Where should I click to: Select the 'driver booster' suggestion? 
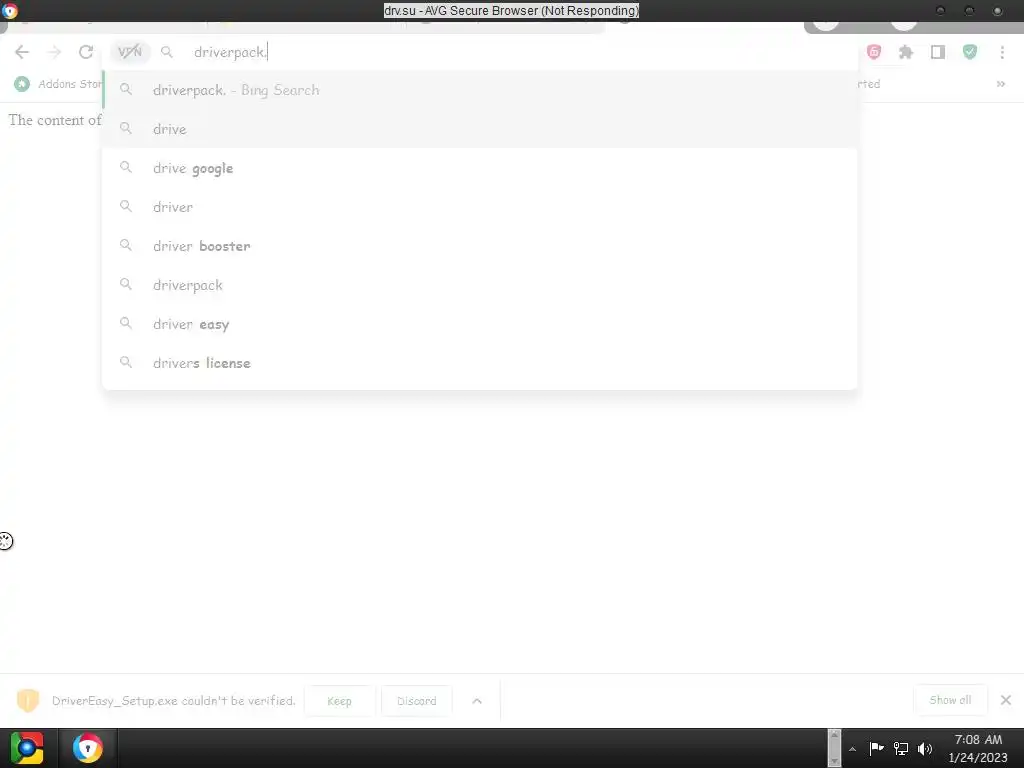pos(479,246)
